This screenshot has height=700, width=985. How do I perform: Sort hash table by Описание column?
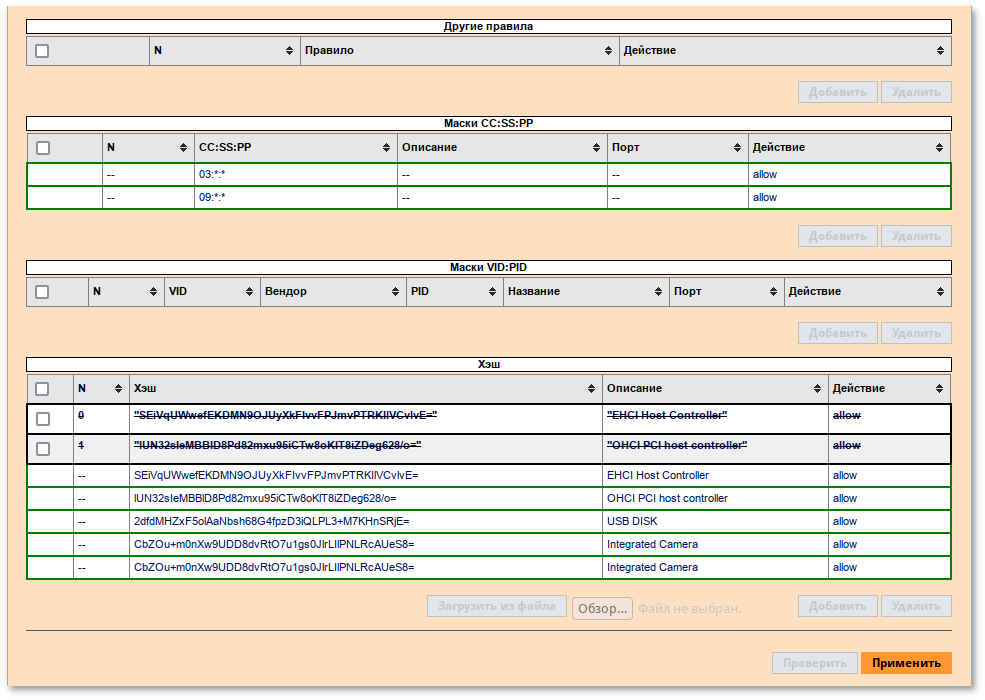point(817,389)
